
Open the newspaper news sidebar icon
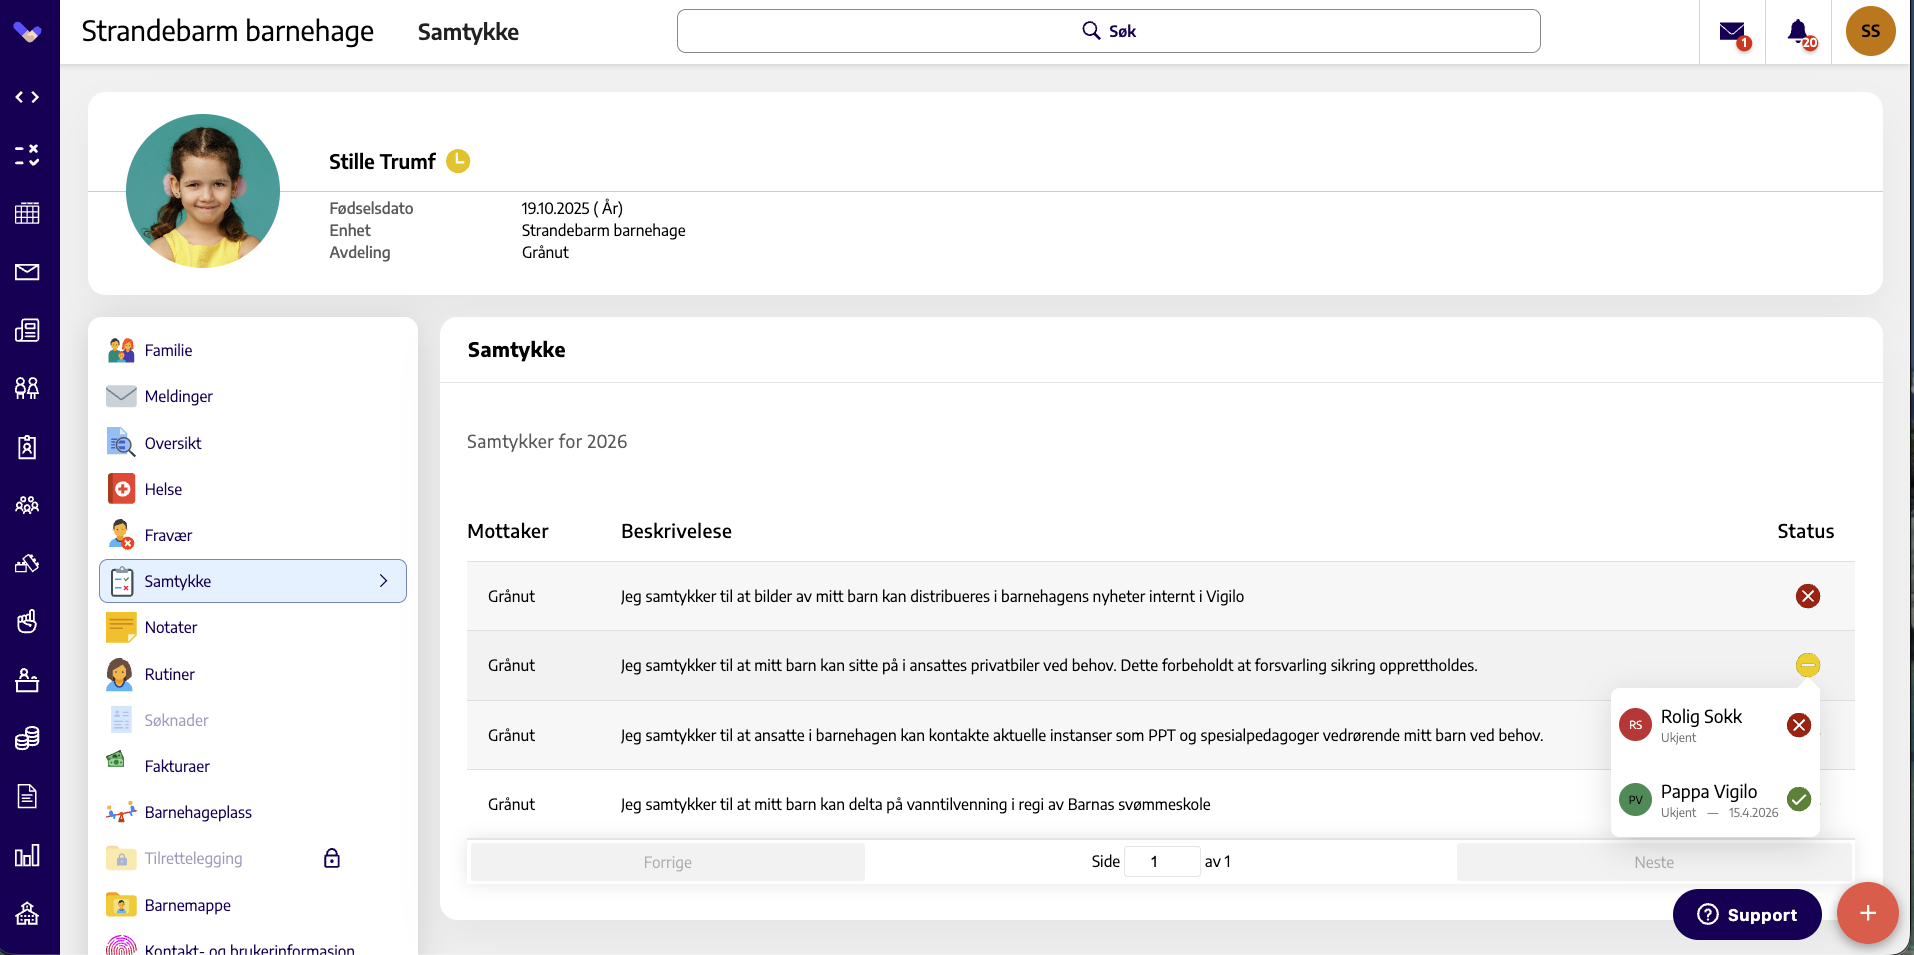[27, 330]
